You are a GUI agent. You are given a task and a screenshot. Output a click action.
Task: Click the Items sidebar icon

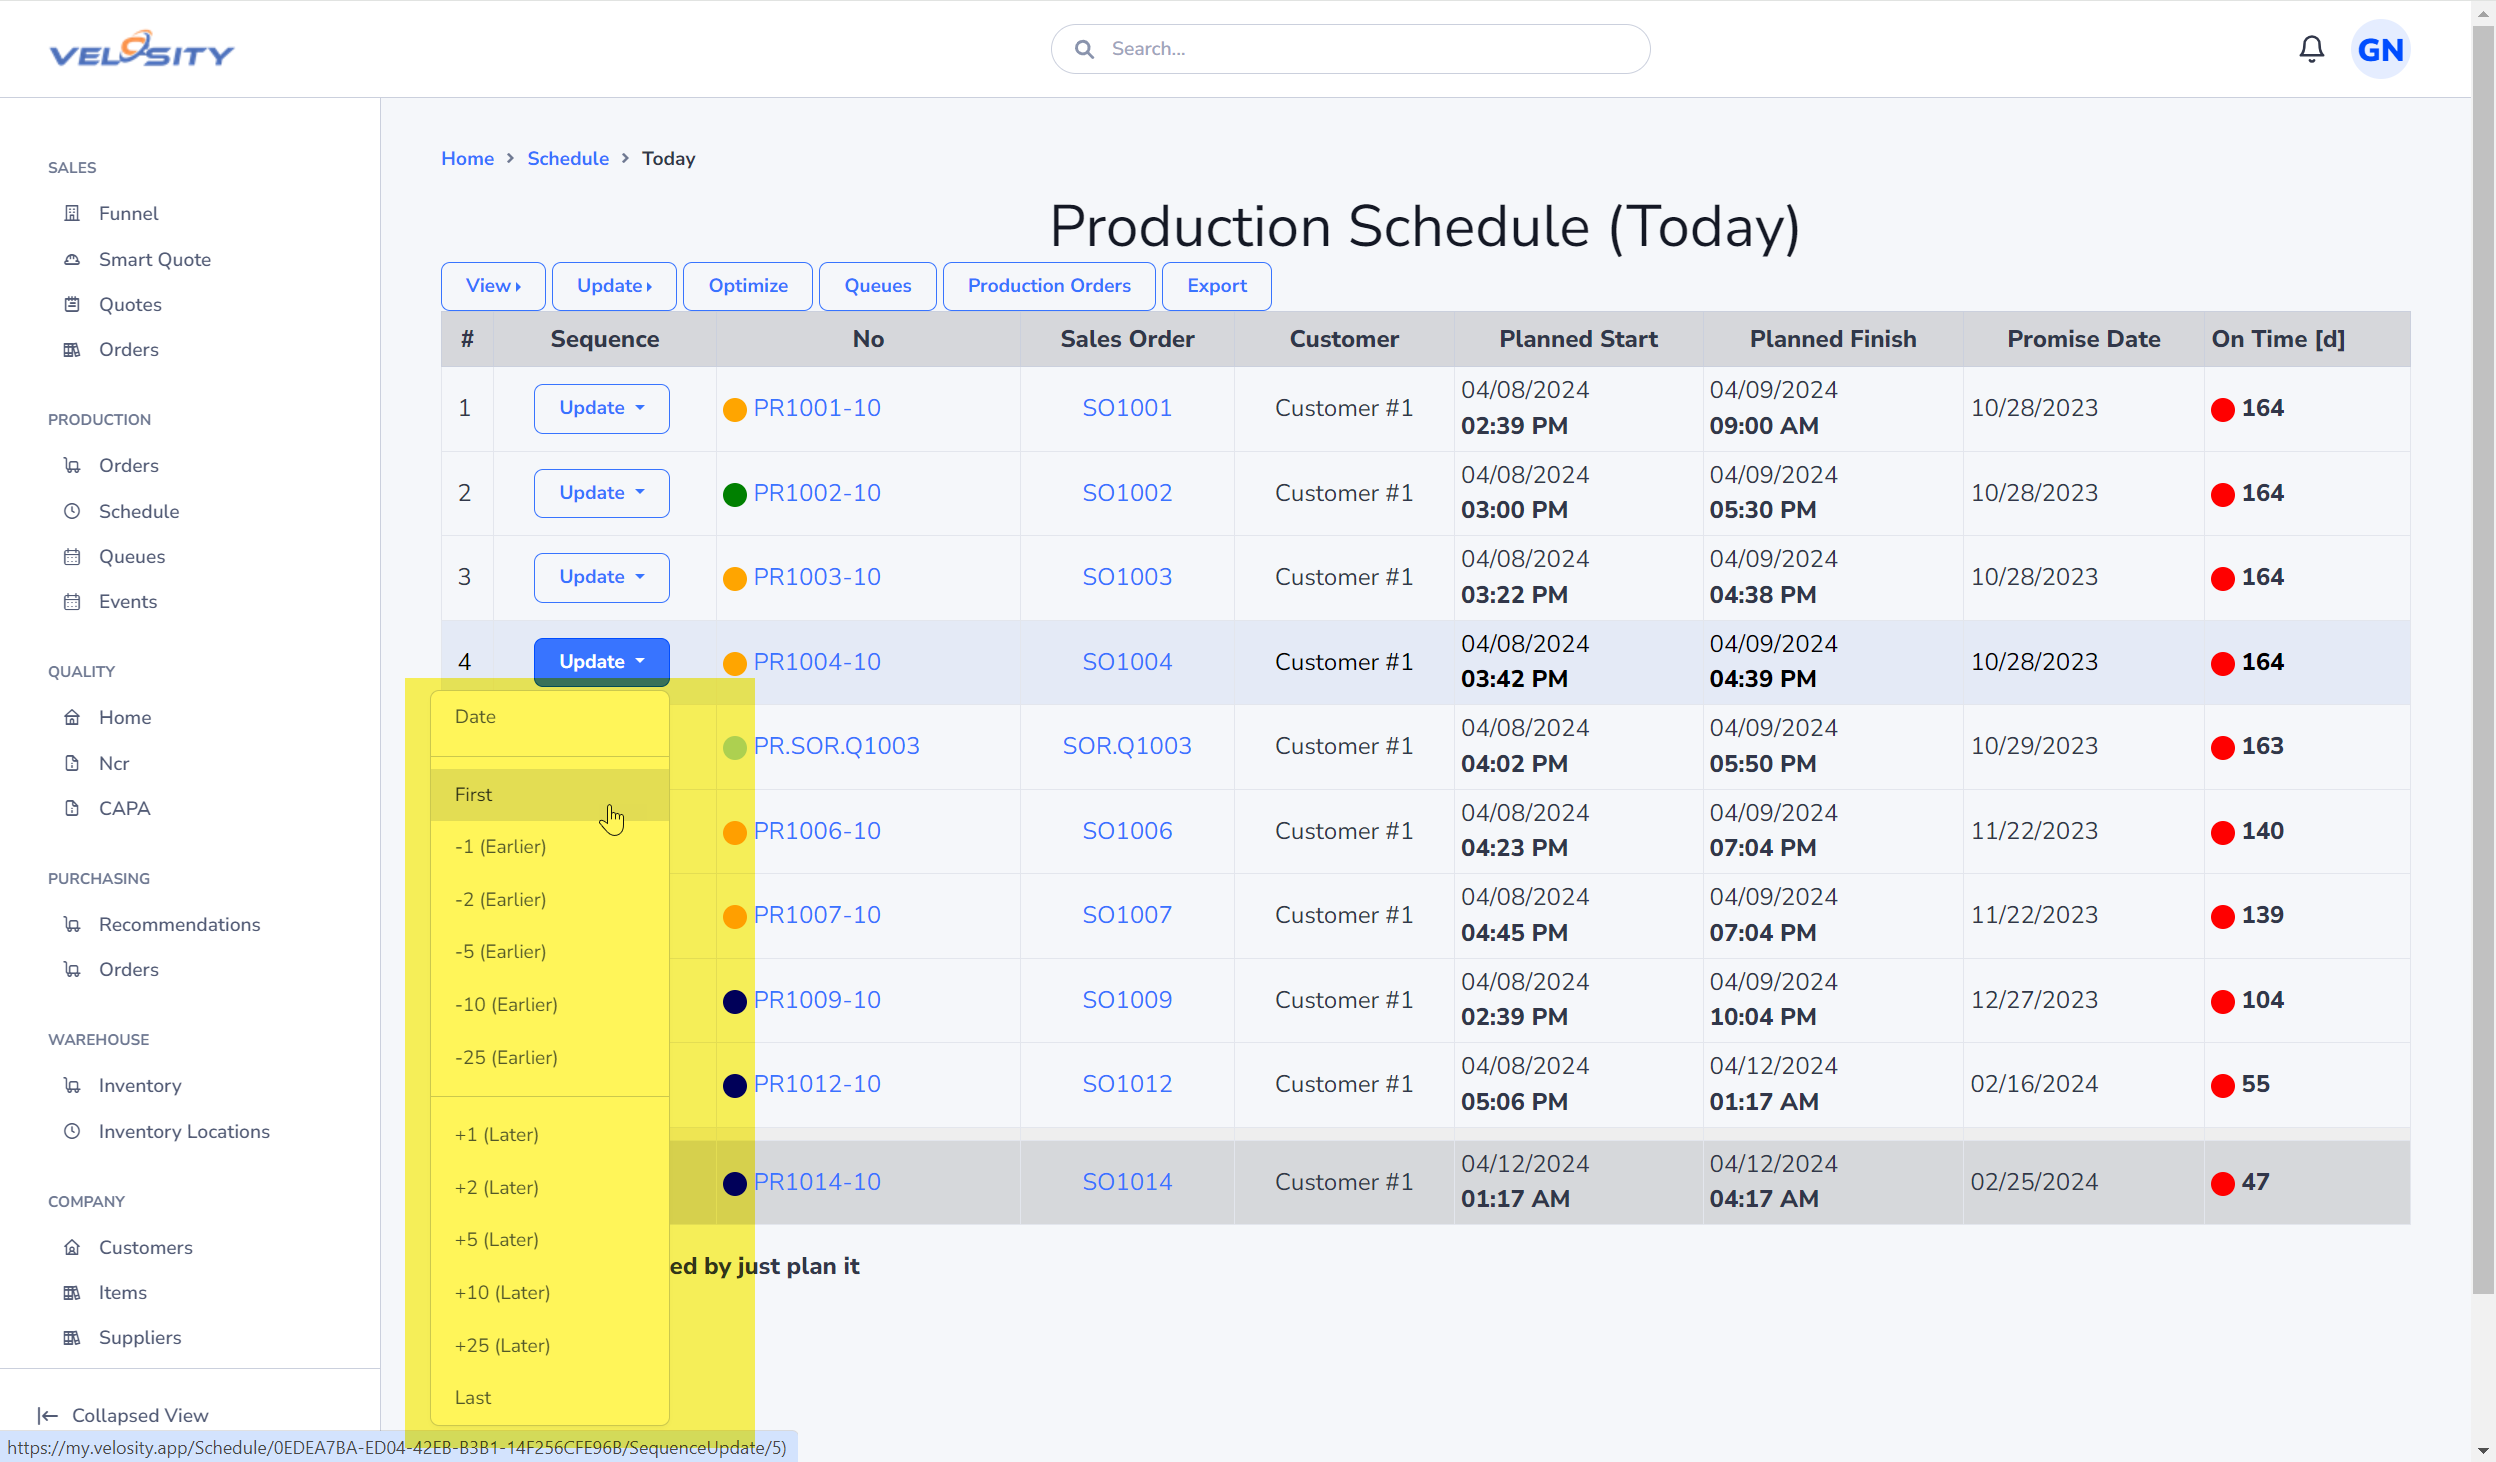coord(72,1292)
